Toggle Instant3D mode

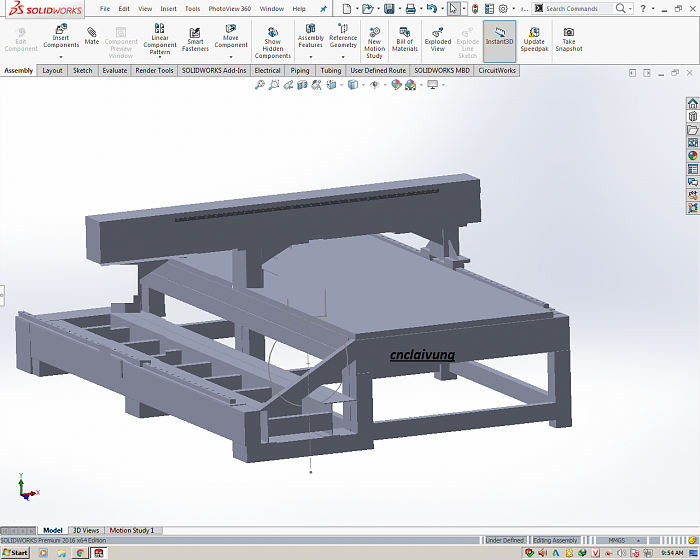tap(499, 41)
